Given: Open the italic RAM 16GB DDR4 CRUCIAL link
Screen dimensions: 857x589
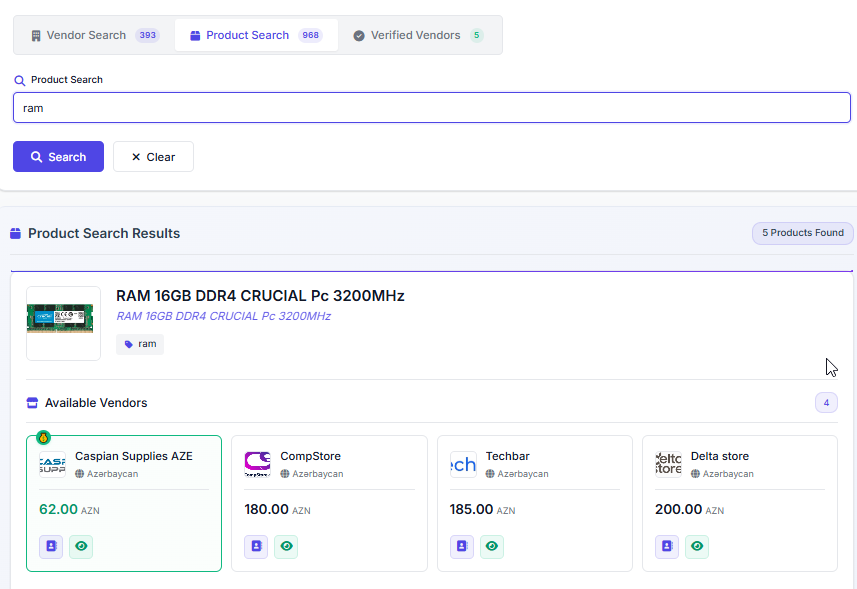Looking at the screenshot, I should tap(223, 316).
